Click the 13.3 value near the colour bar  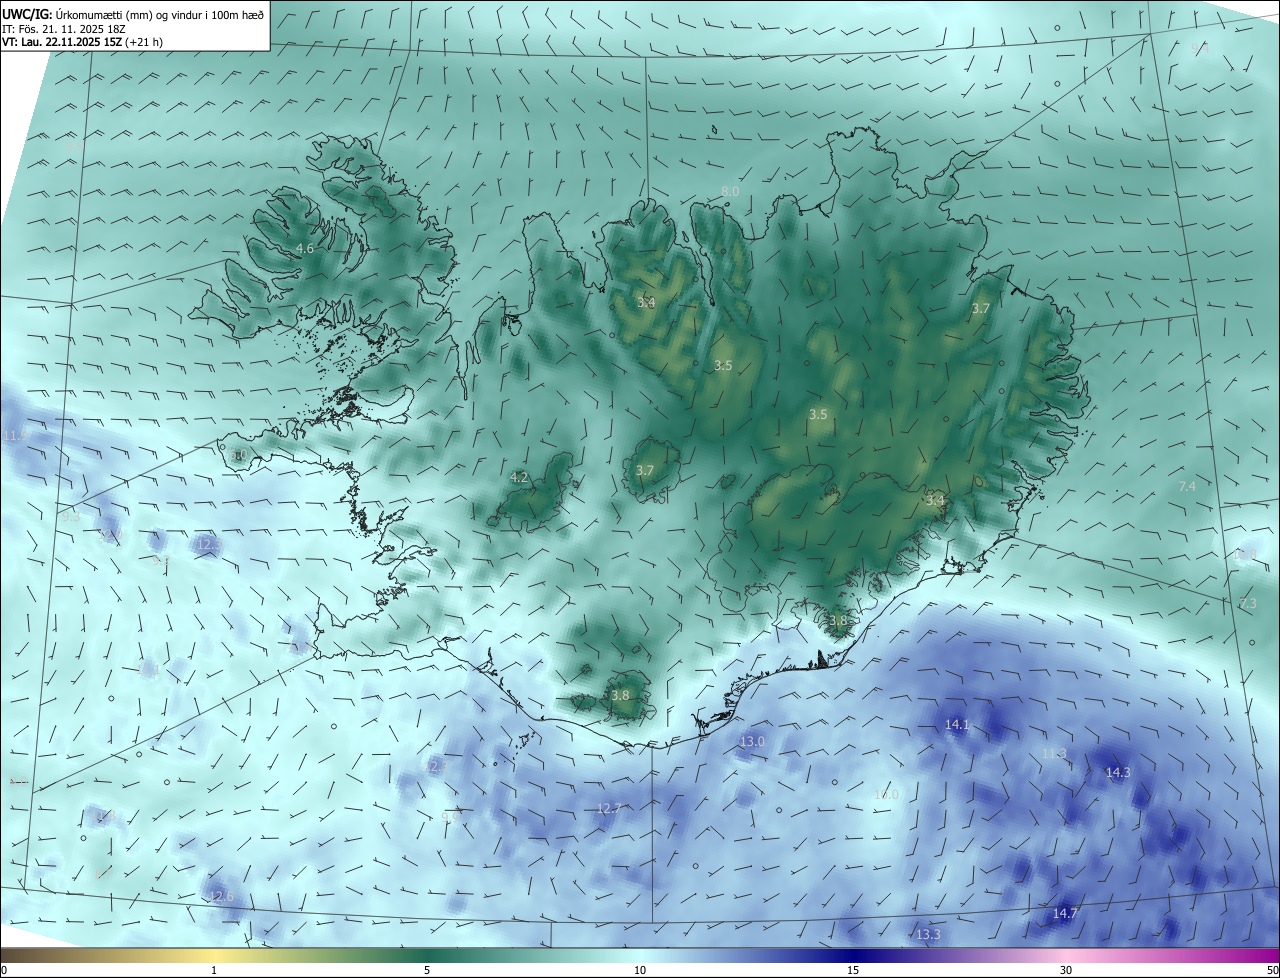[928, 934]
